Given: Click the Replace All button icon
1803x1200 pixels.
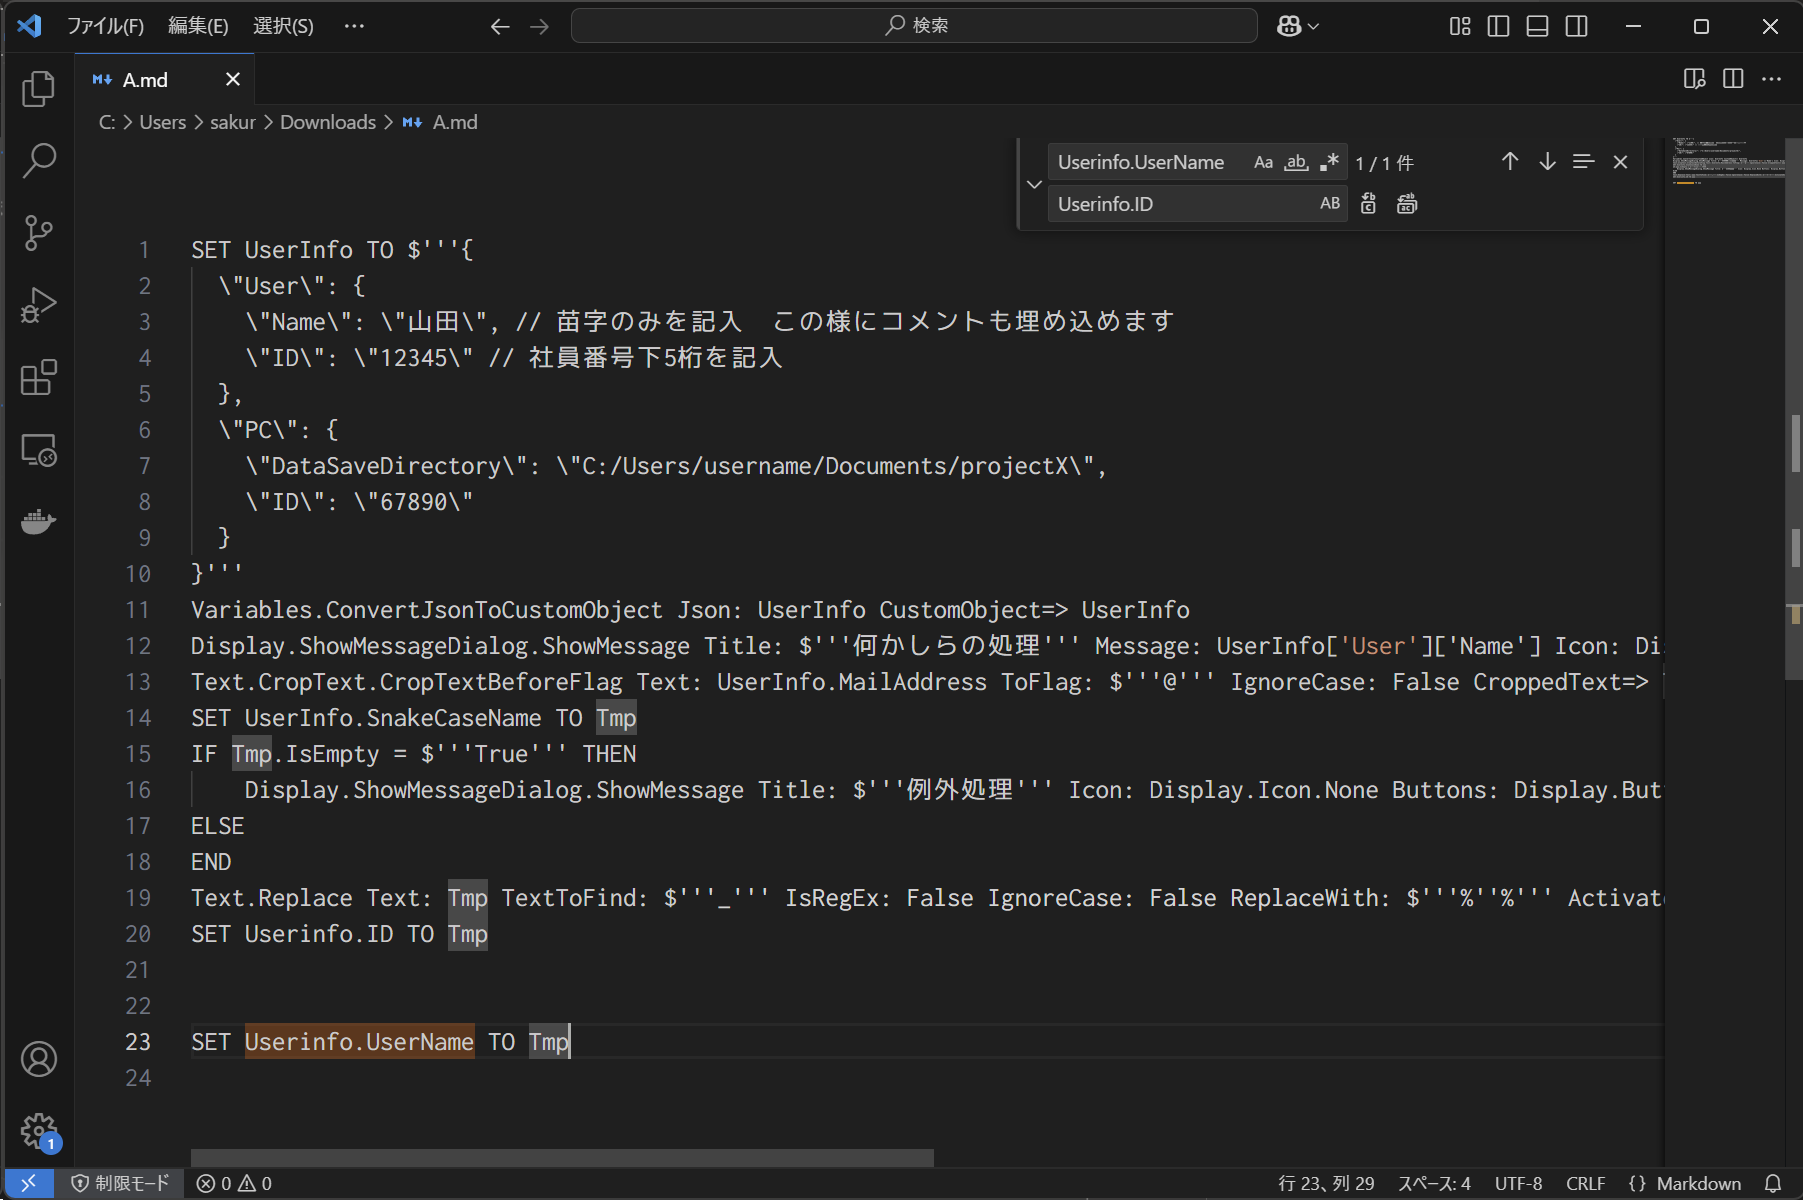Looking at the screenshot, I should [x=1407, y=204].
